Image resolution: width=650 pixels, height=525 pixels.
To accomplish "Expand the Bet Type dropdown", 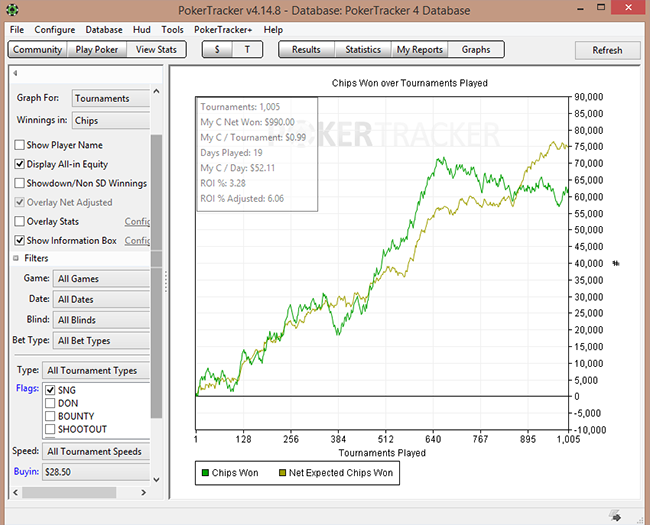I will point(101,341).
